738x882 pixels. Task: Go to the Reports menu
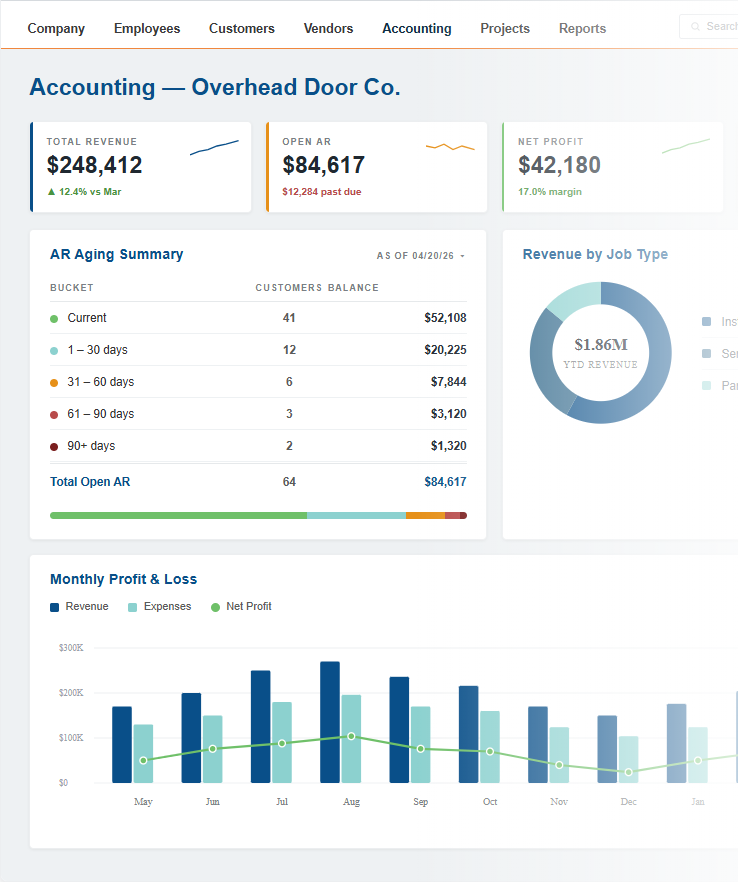click(582, 28)
